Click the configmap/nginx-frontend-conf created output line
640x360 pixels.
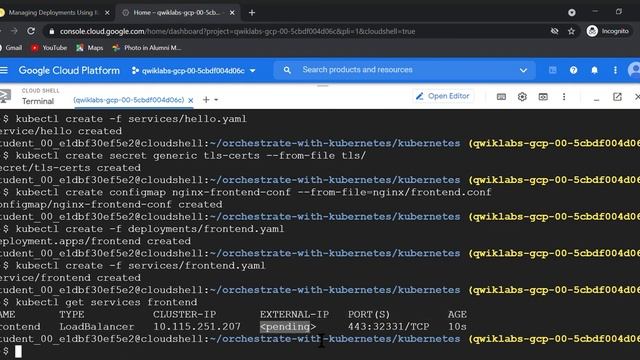point(111,204)
